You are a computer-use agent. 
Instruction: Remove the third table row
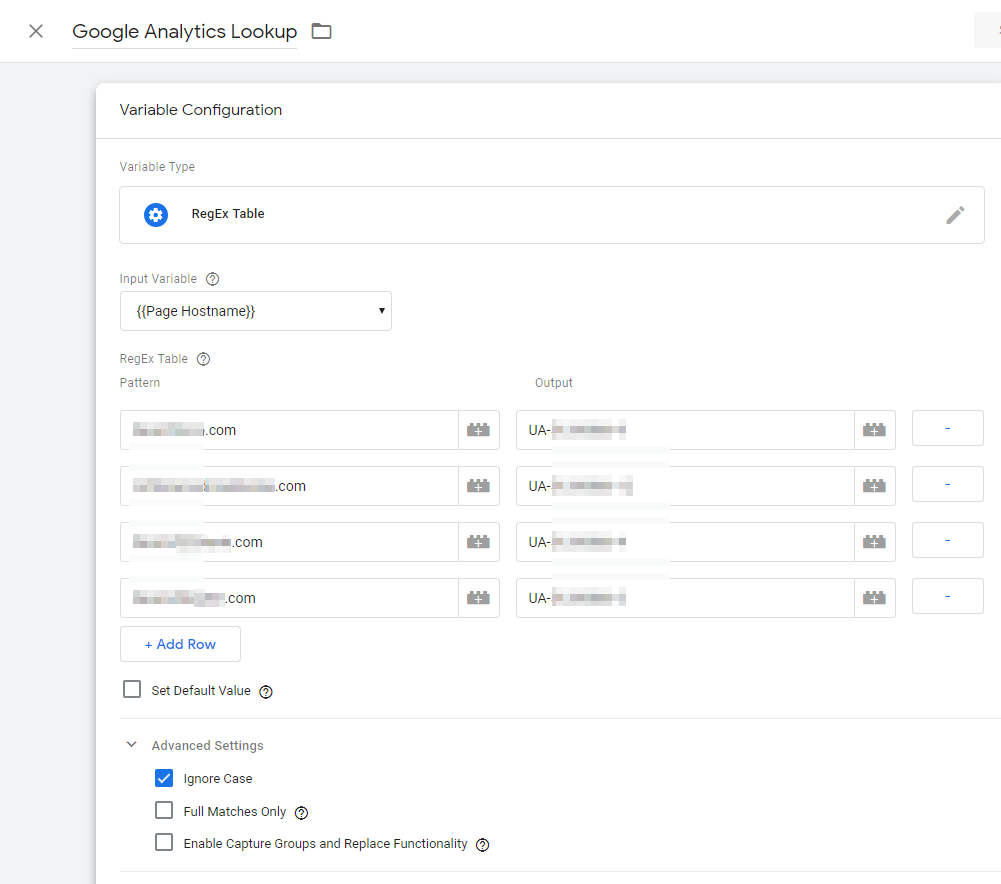(947, 540)
